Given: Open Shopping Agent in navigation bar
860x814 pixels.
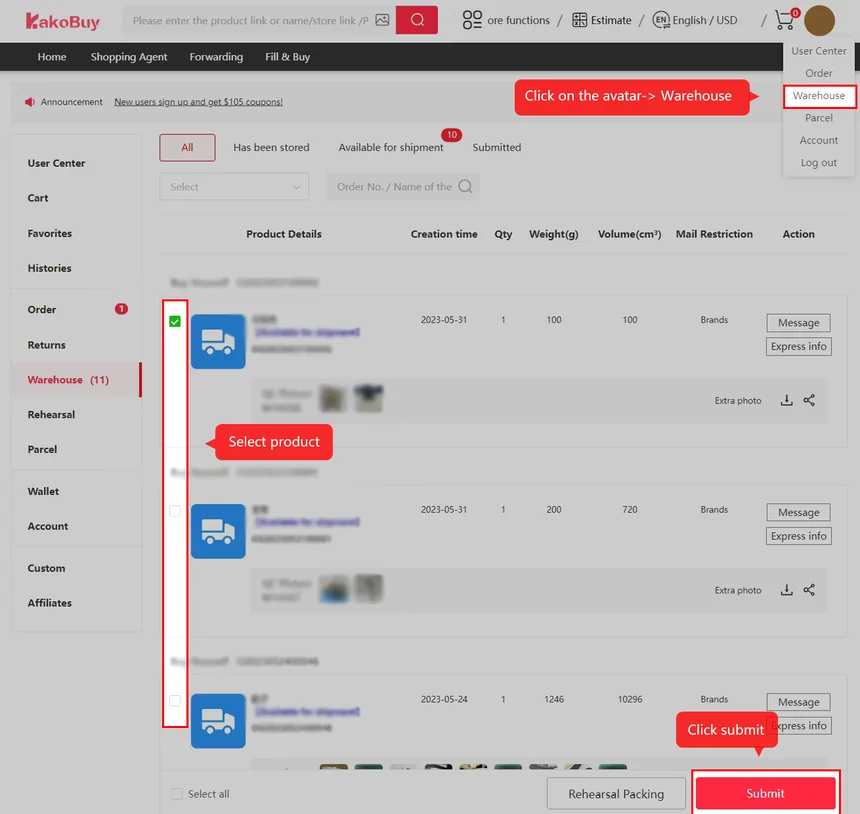Looking at the screenshot, I should tap(129, 57).
